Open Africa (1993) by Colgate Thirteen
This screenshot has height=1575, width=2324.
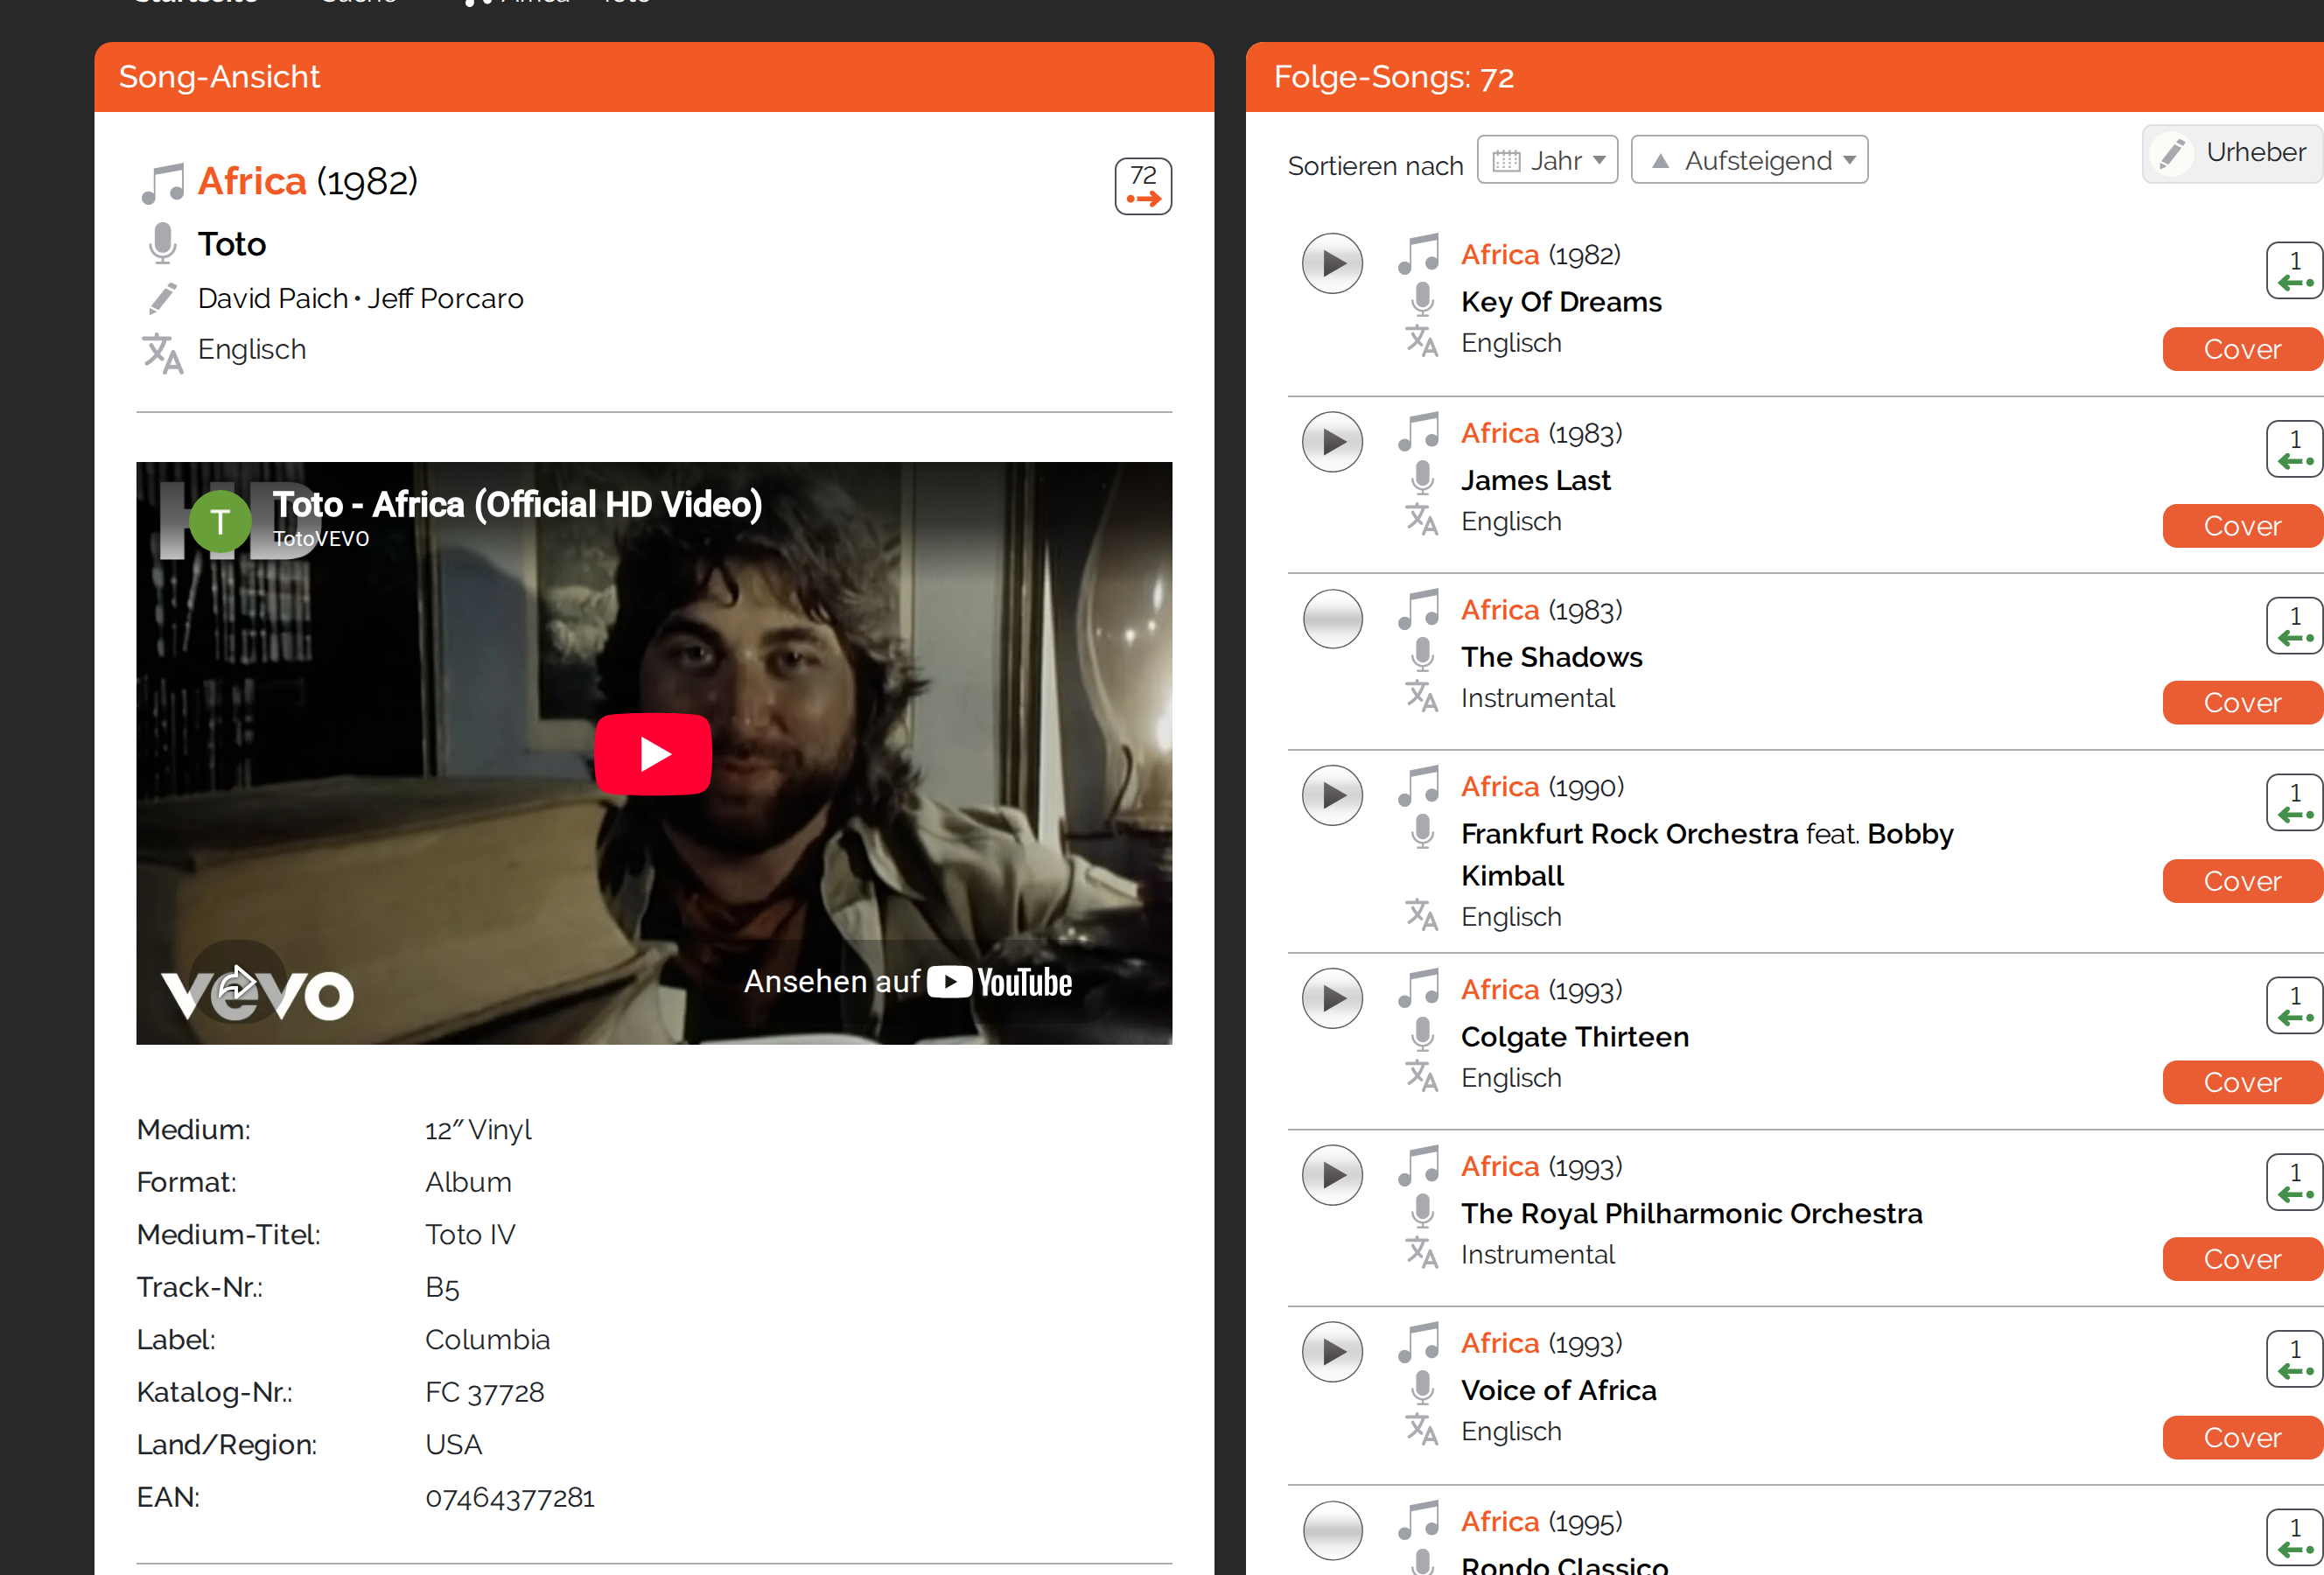pos(1499,989)
